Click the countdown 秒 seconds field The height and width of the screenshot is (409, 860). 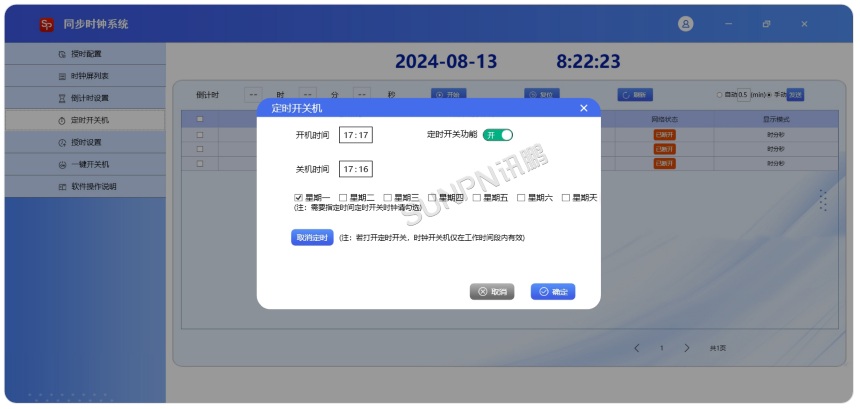361,95
